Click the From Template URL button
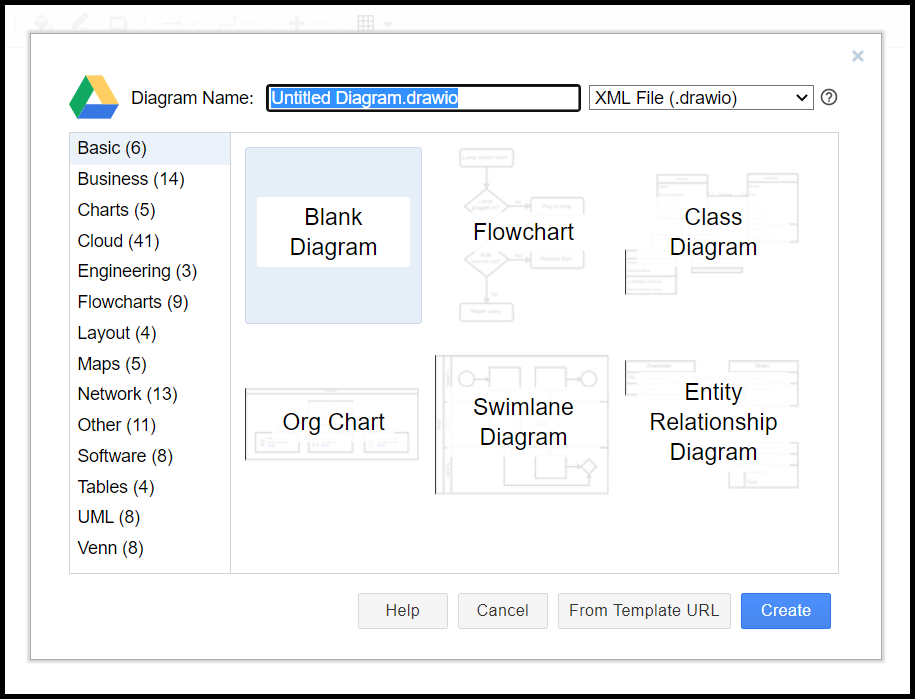Screen dimensions: 915x699 click(644, 610)
